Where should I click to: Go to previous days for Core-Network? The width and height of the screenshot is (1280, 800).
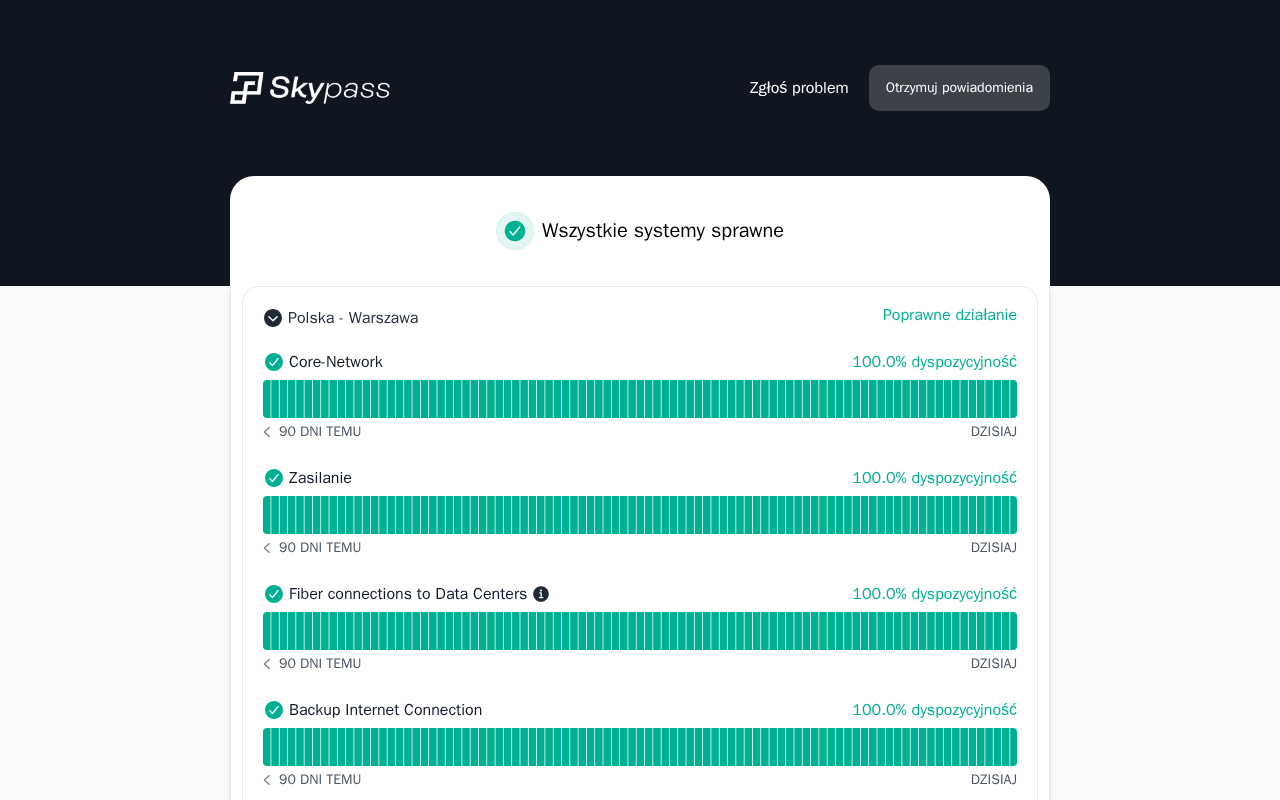coord(267,432)
